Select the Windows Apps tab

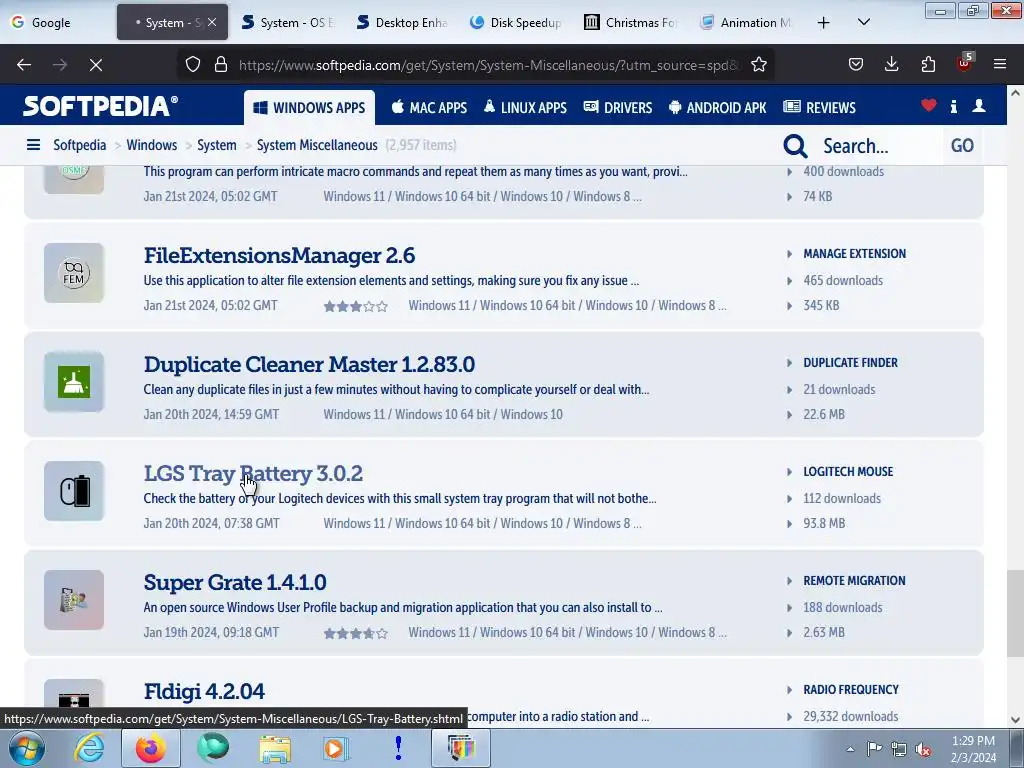click(x=310, y=108)
